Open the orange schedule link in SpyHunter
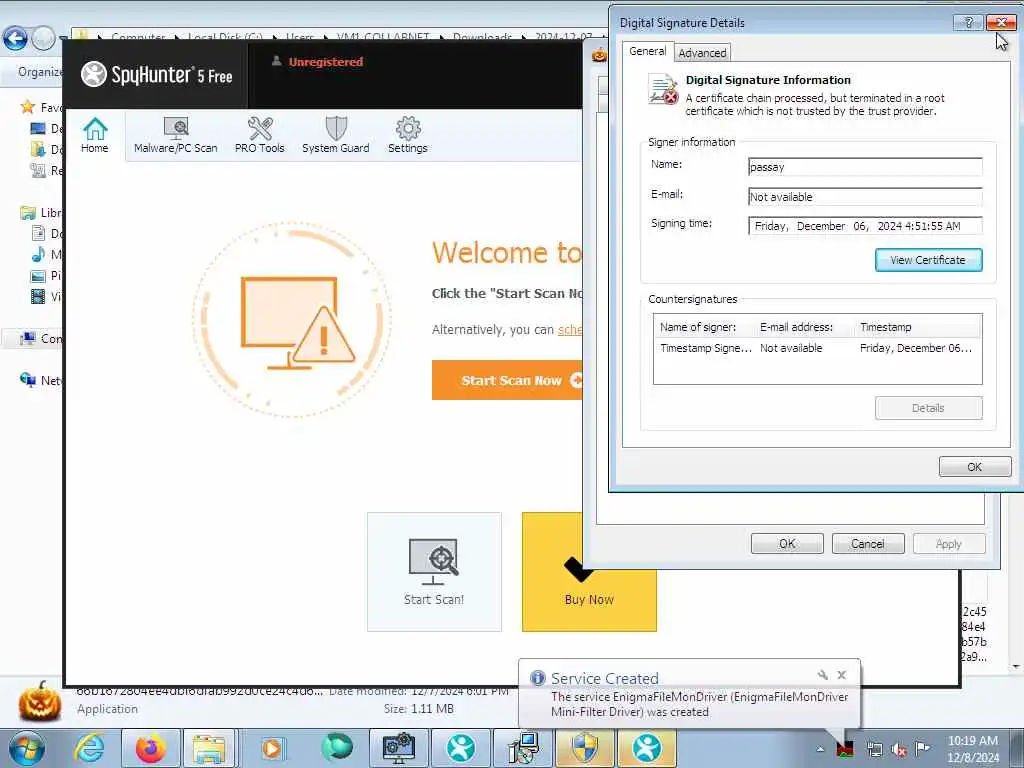Screen dimensions: 1024x768 (569, 330)
